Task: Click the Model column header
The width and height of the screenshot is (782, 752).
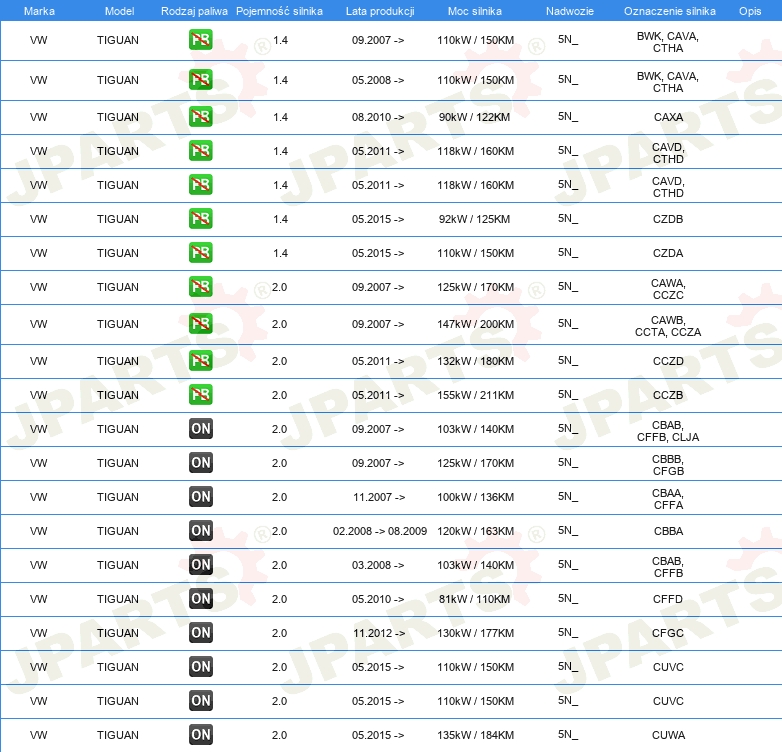Action: 119,11
